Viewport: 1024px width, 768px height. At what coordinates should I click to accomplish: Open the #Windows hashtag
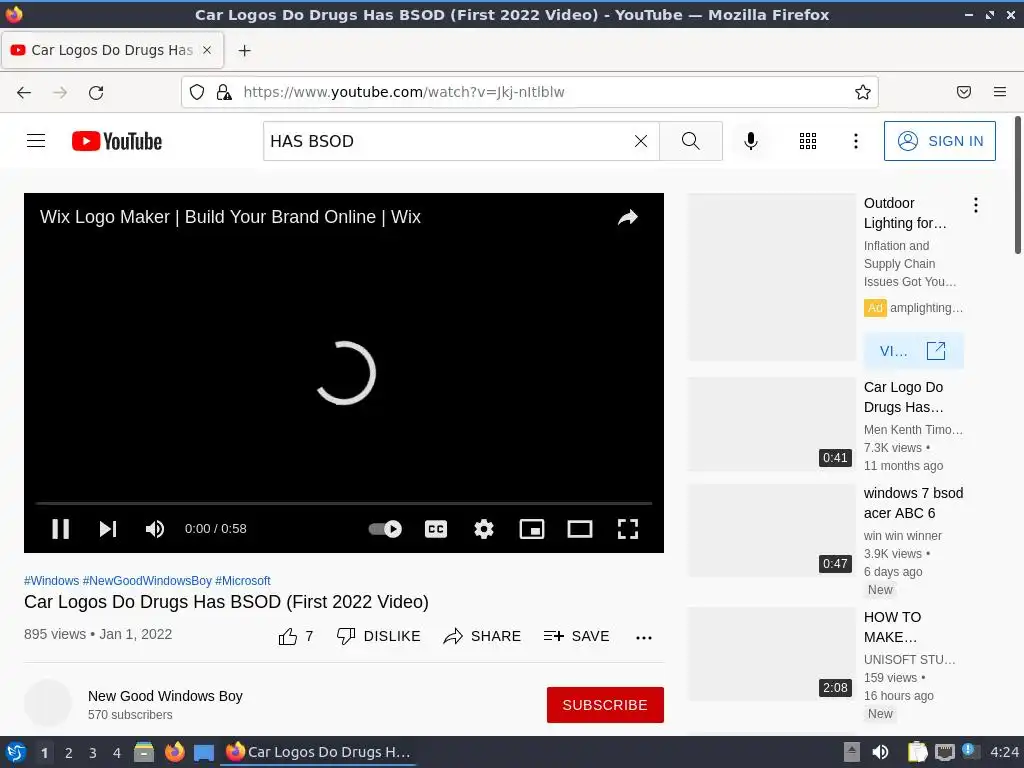click(x=52, y=581)
